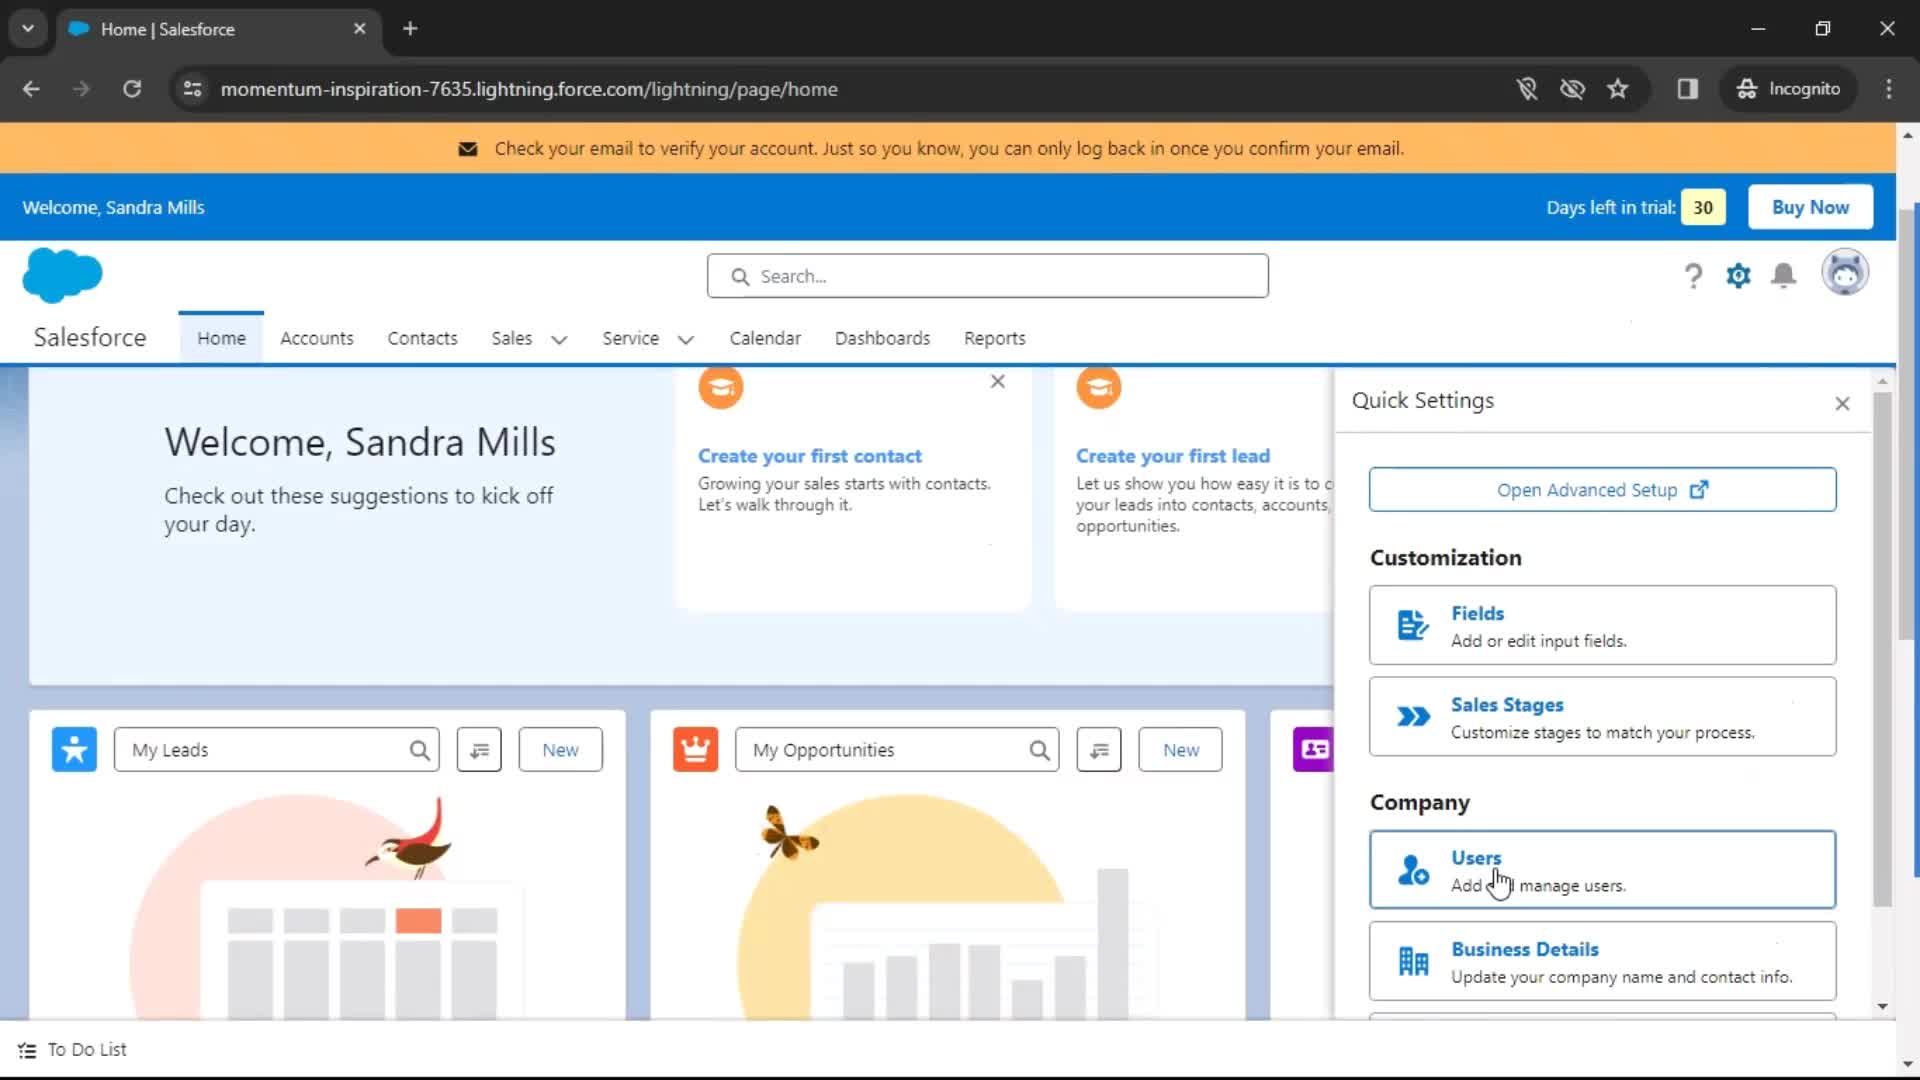Open the Contacts tab
Image resolution: width=1920 pixels, height=1080 pixels.
422,338
